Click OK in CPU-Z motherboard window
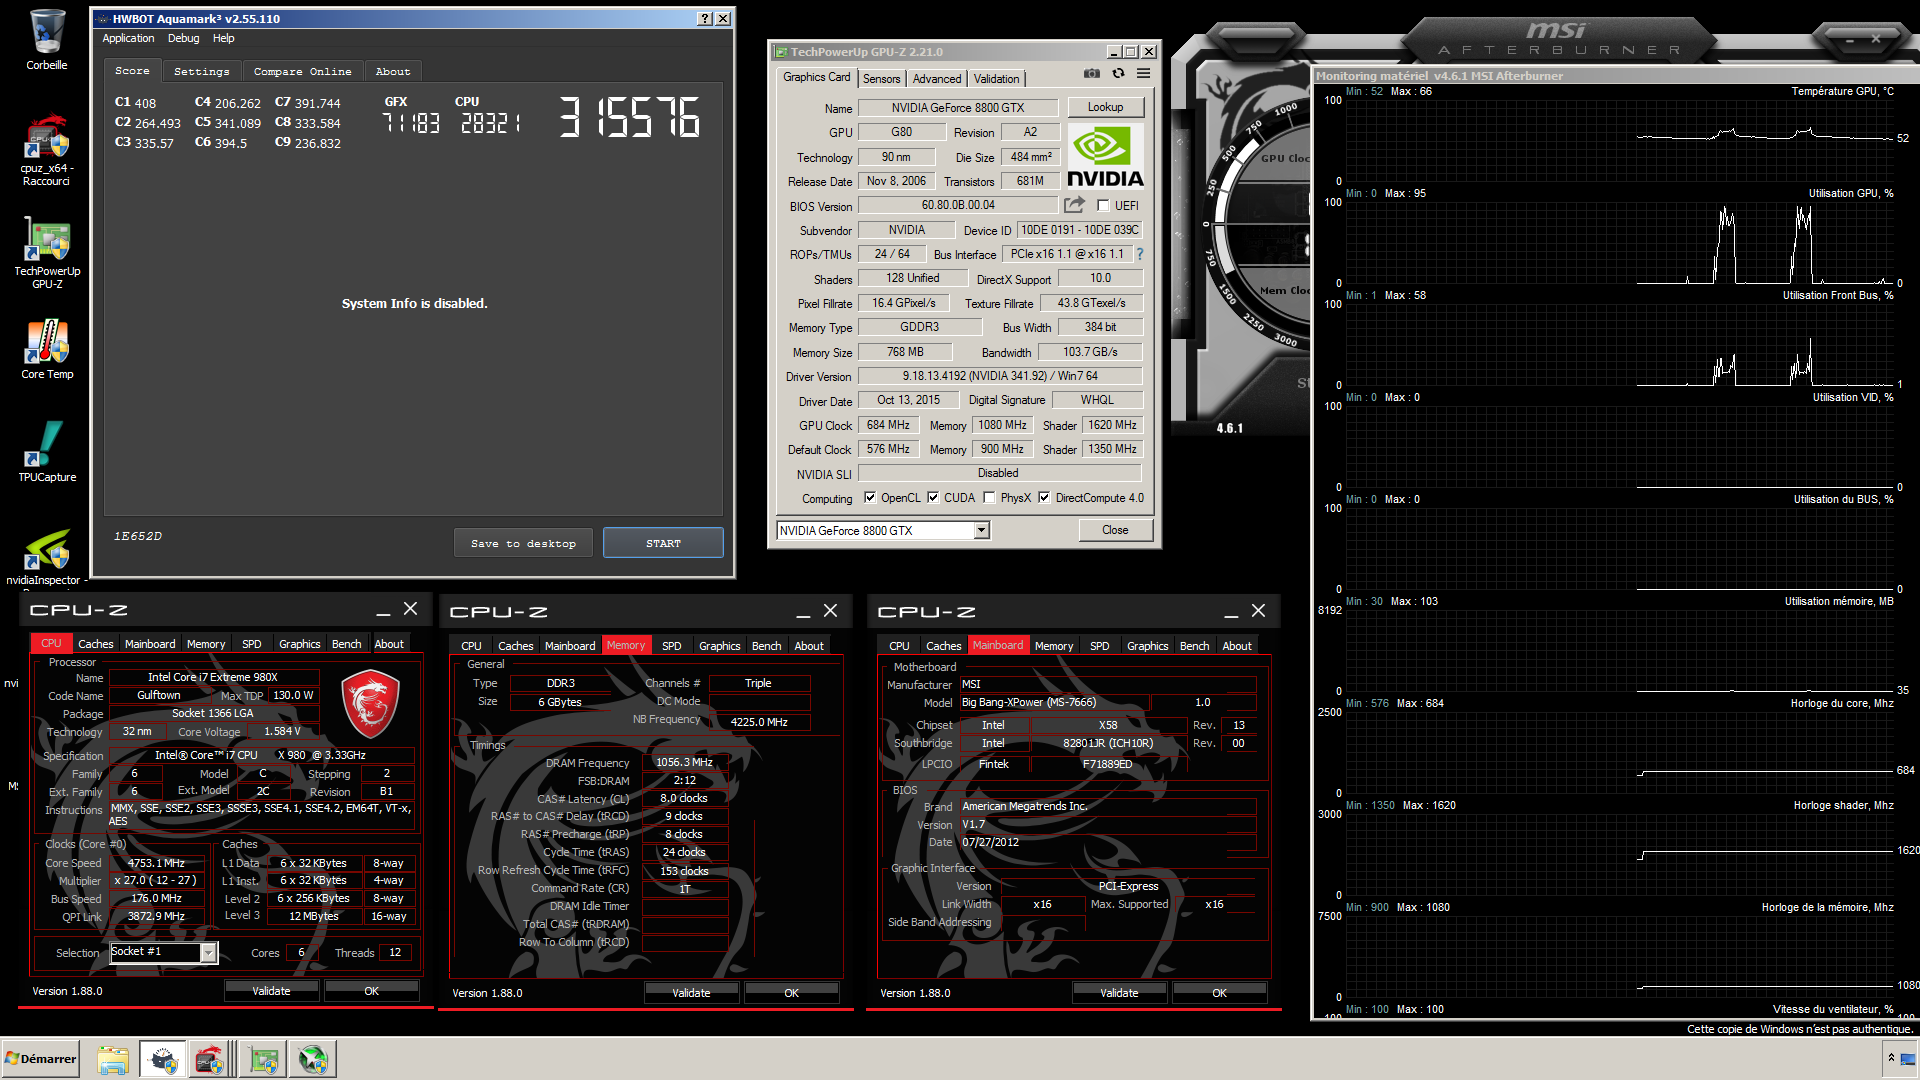The height and width of the screenshot is (1080, 1920). tap(1219, 993)
